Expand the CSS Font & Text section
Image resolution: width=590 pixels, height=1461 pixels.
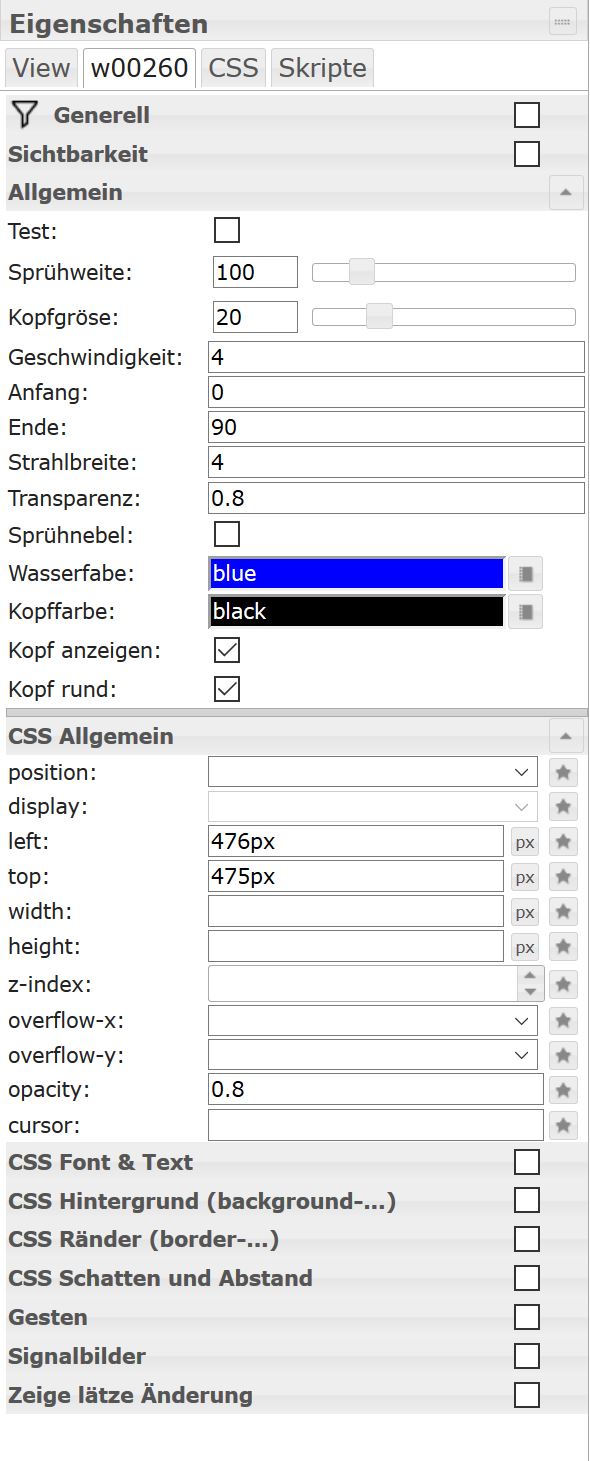tap(527, 1162)
